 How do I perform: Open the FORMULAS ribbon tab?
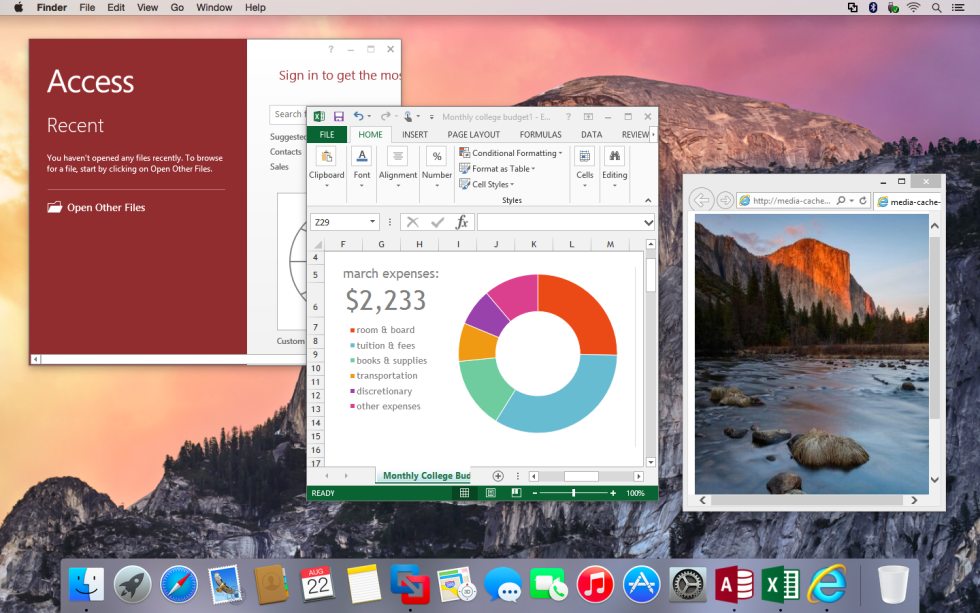click(540, 134)
